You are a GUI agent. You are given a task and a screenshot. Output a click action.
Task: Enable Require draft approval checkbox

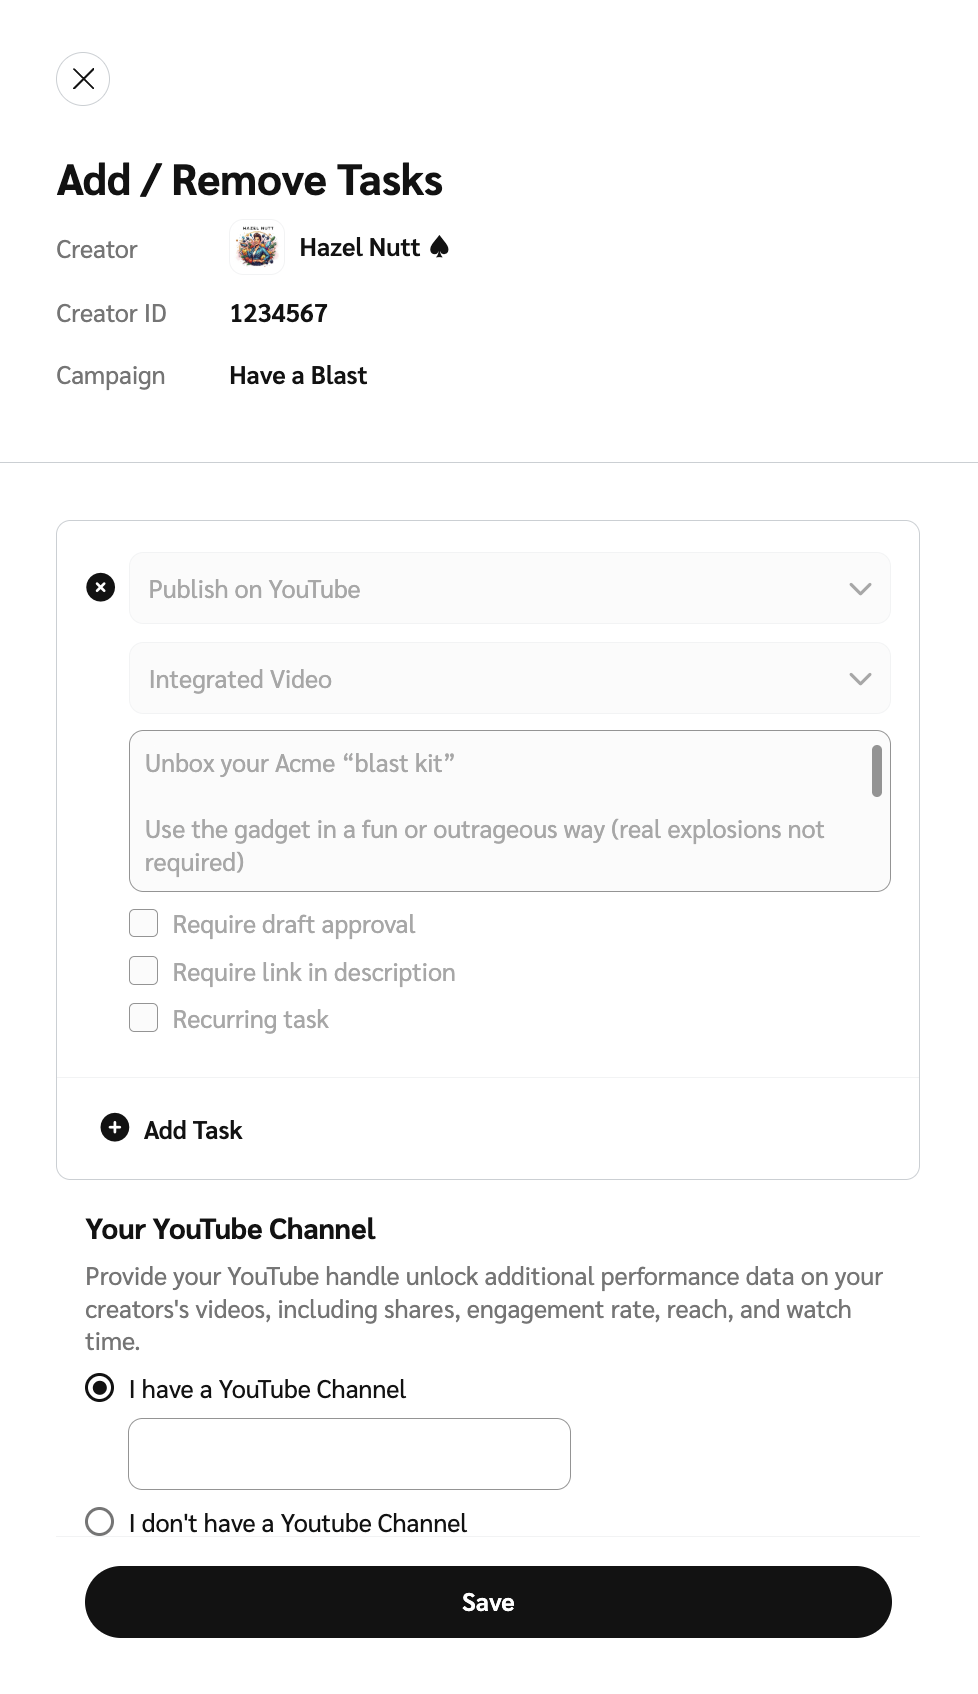click(x=144, y=923)
